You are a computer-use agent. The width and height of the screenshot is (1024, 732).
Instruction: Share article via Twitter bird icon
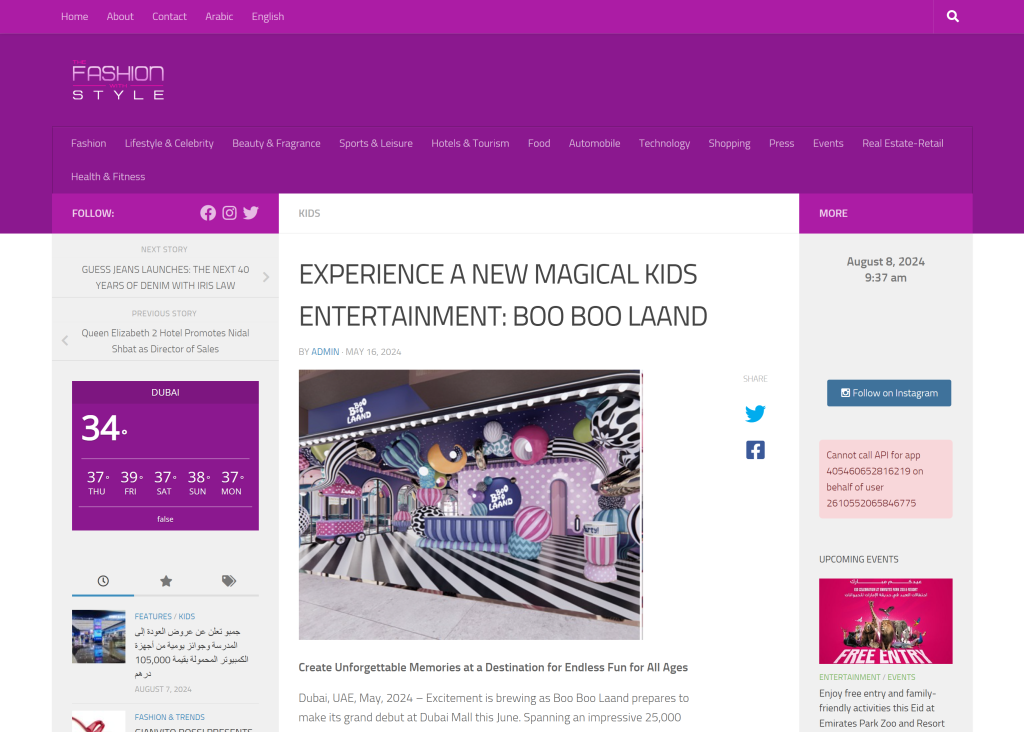(x=755, y=413)
